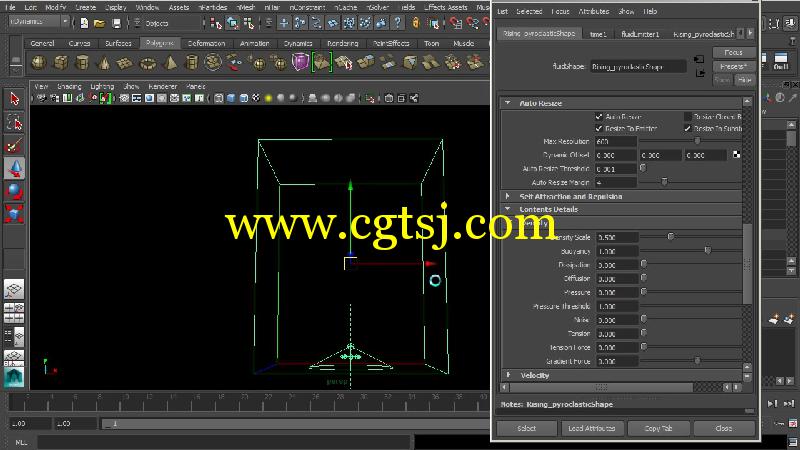Click the Auto Resize Margin slider handle

[x=664, y=182]
